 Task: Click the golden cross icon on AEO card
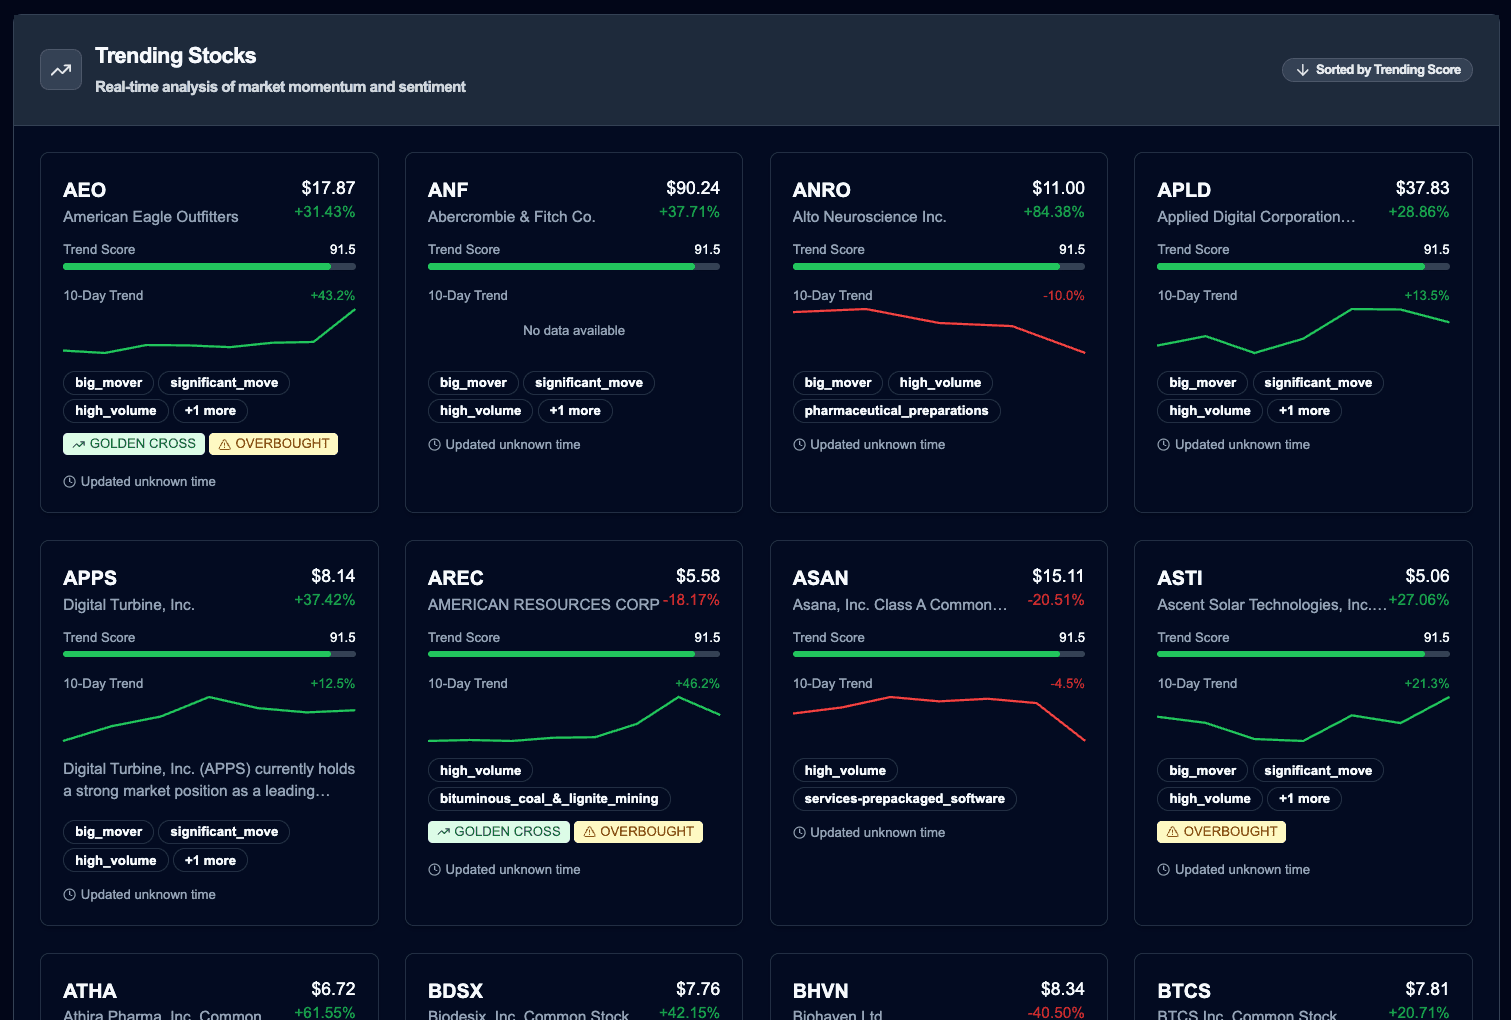pos(78,443)
